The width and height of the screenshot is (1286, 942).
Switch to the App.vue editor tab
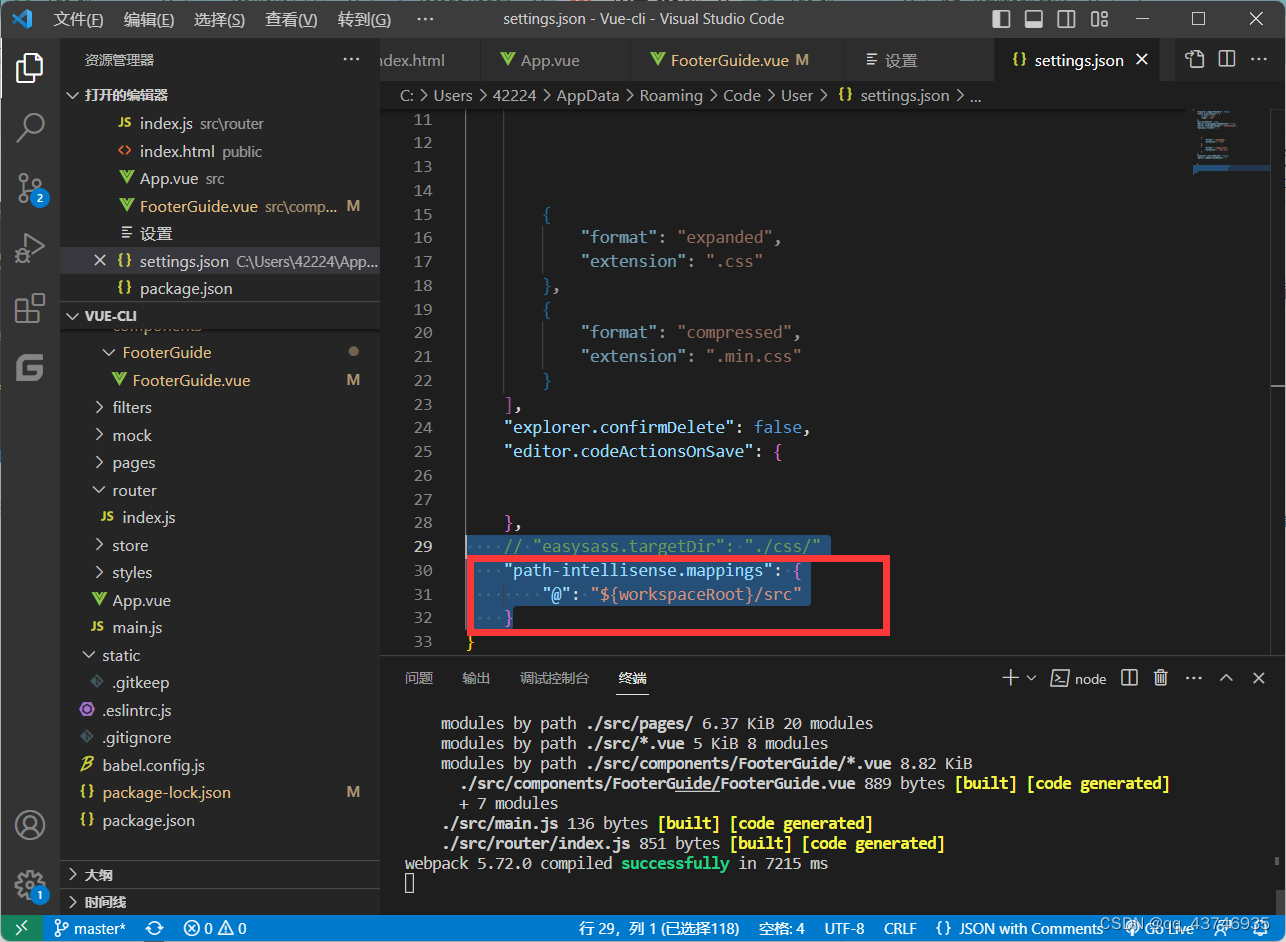(555, 60)
